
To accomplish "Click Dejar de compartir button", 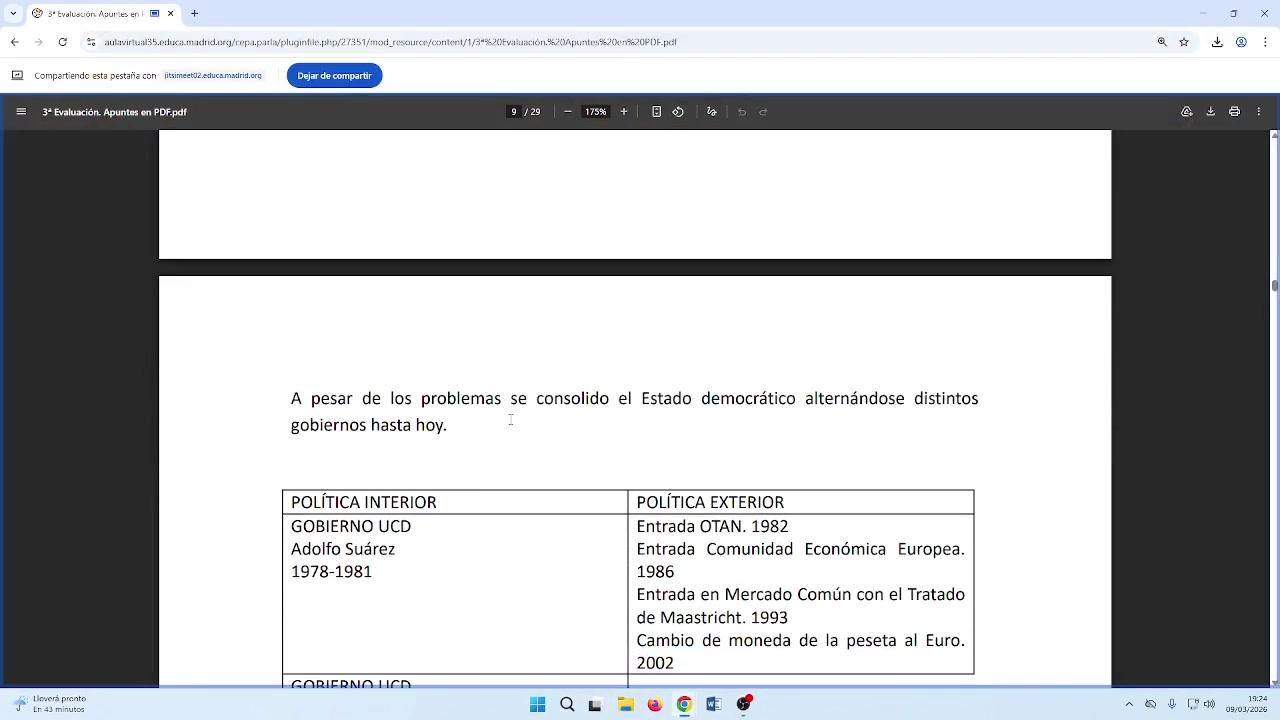I will pyautogui.click(x=334, y=76).
